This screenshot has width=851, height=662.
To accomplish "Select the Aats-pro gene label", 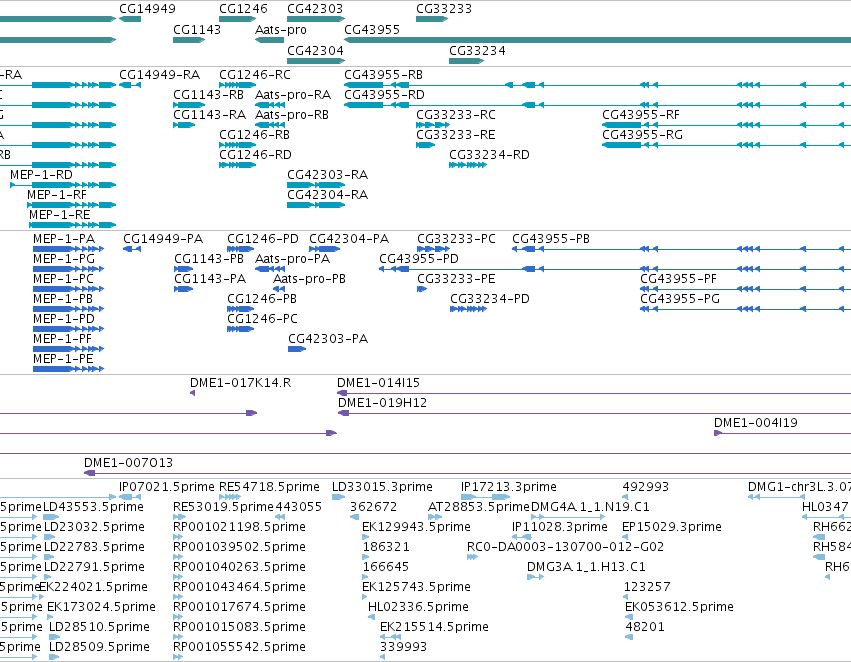I will click(x=281, y=29).
